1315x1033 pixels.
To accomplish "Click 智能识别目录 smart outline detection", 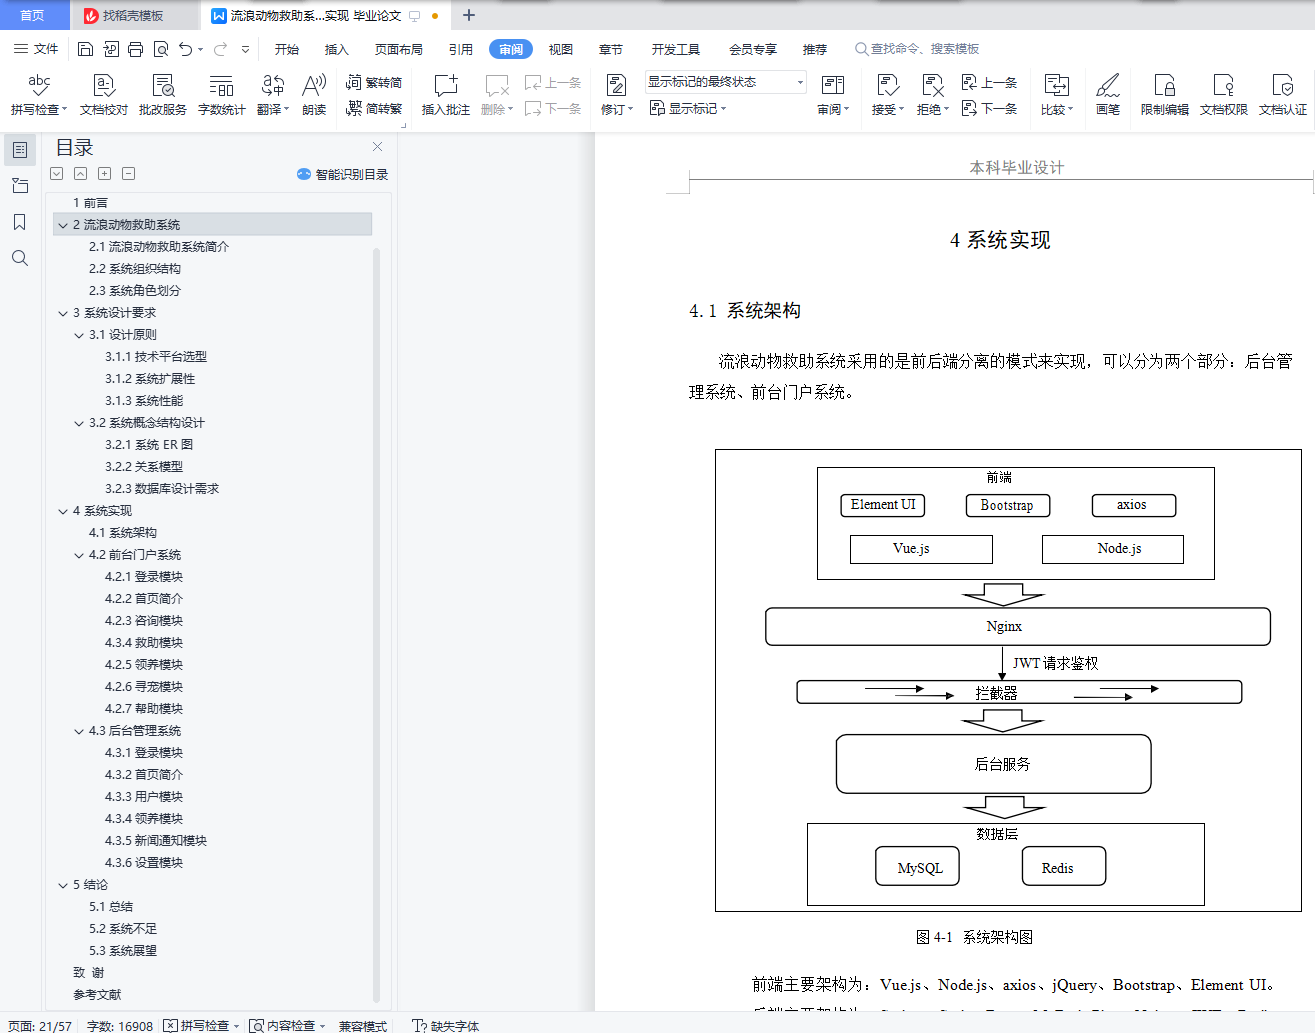I will coord(342,174).
